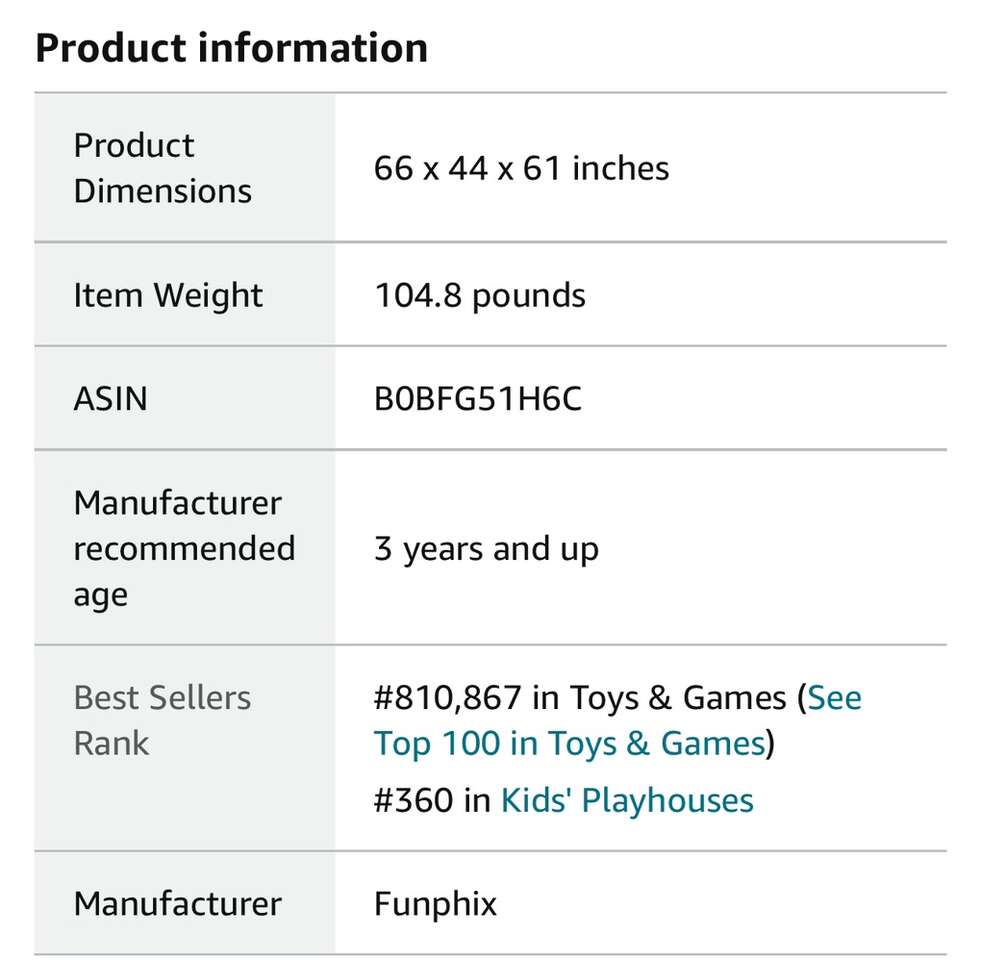981x960 pixels.
Task: Select the Item Weight label
Action: tap(168, 295)
